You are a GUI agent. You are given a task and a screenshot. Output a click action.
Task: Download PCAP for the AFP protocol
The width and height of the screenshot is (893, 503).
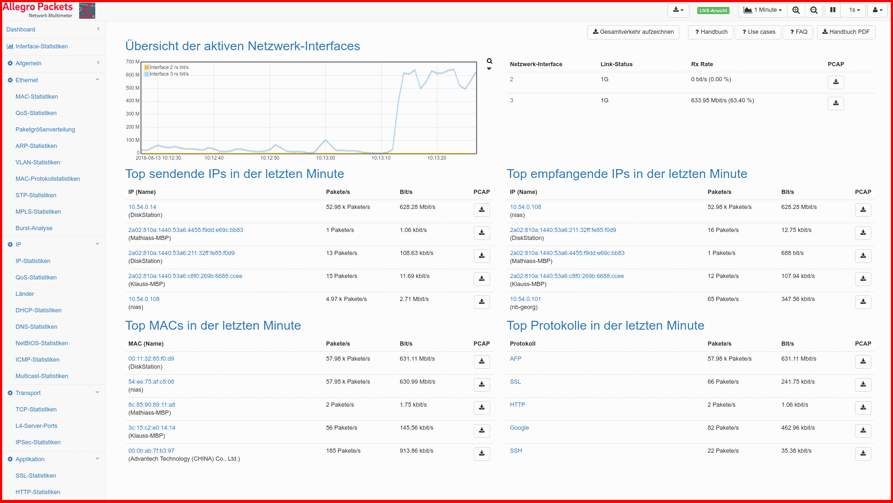[x=863, y=361]
